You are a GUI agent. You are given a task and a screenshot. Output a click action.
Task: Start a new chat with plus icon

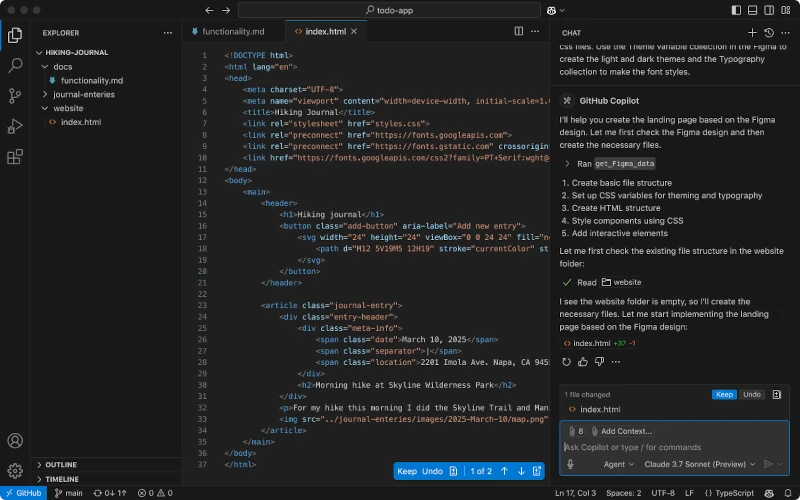tap(752, 33)
